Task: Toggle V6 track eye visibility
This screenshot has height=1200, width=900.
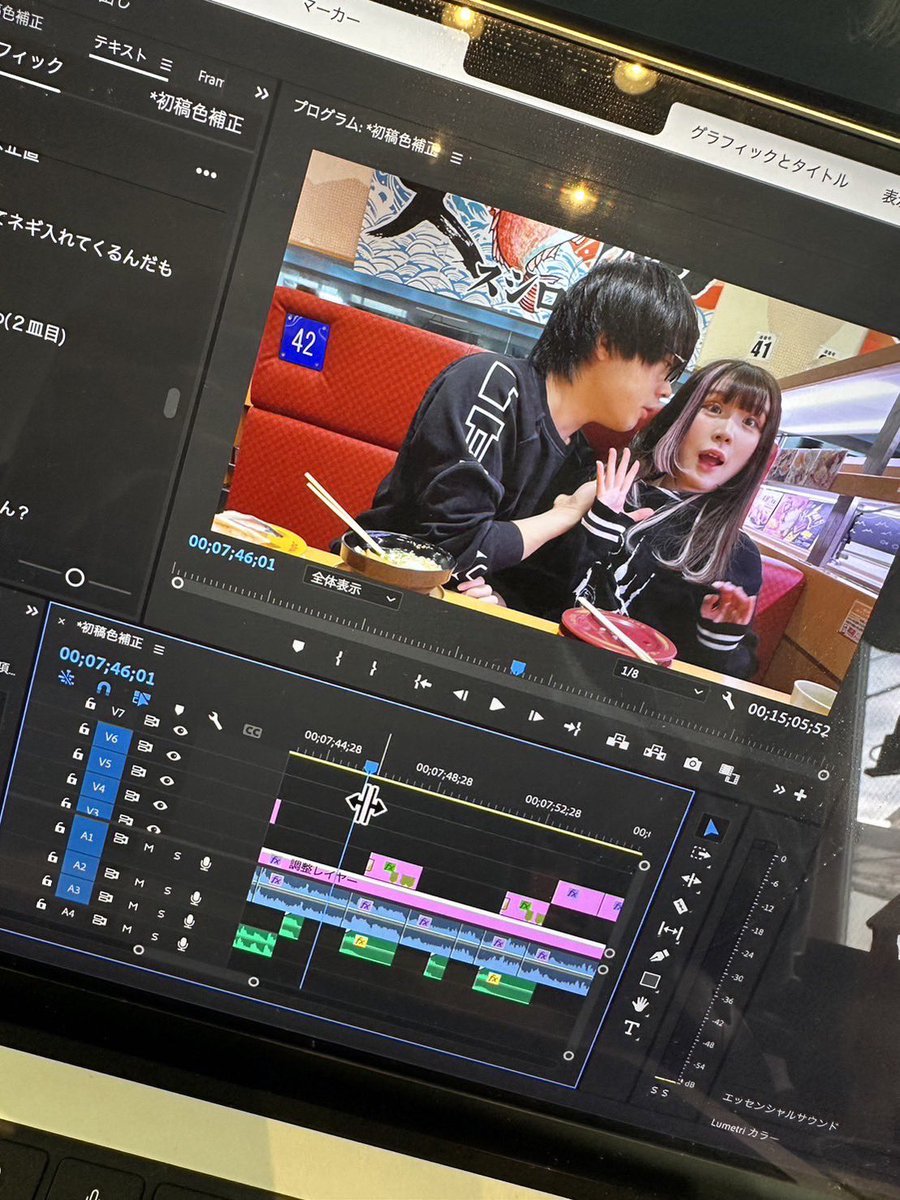Action: tap(174, 756)
